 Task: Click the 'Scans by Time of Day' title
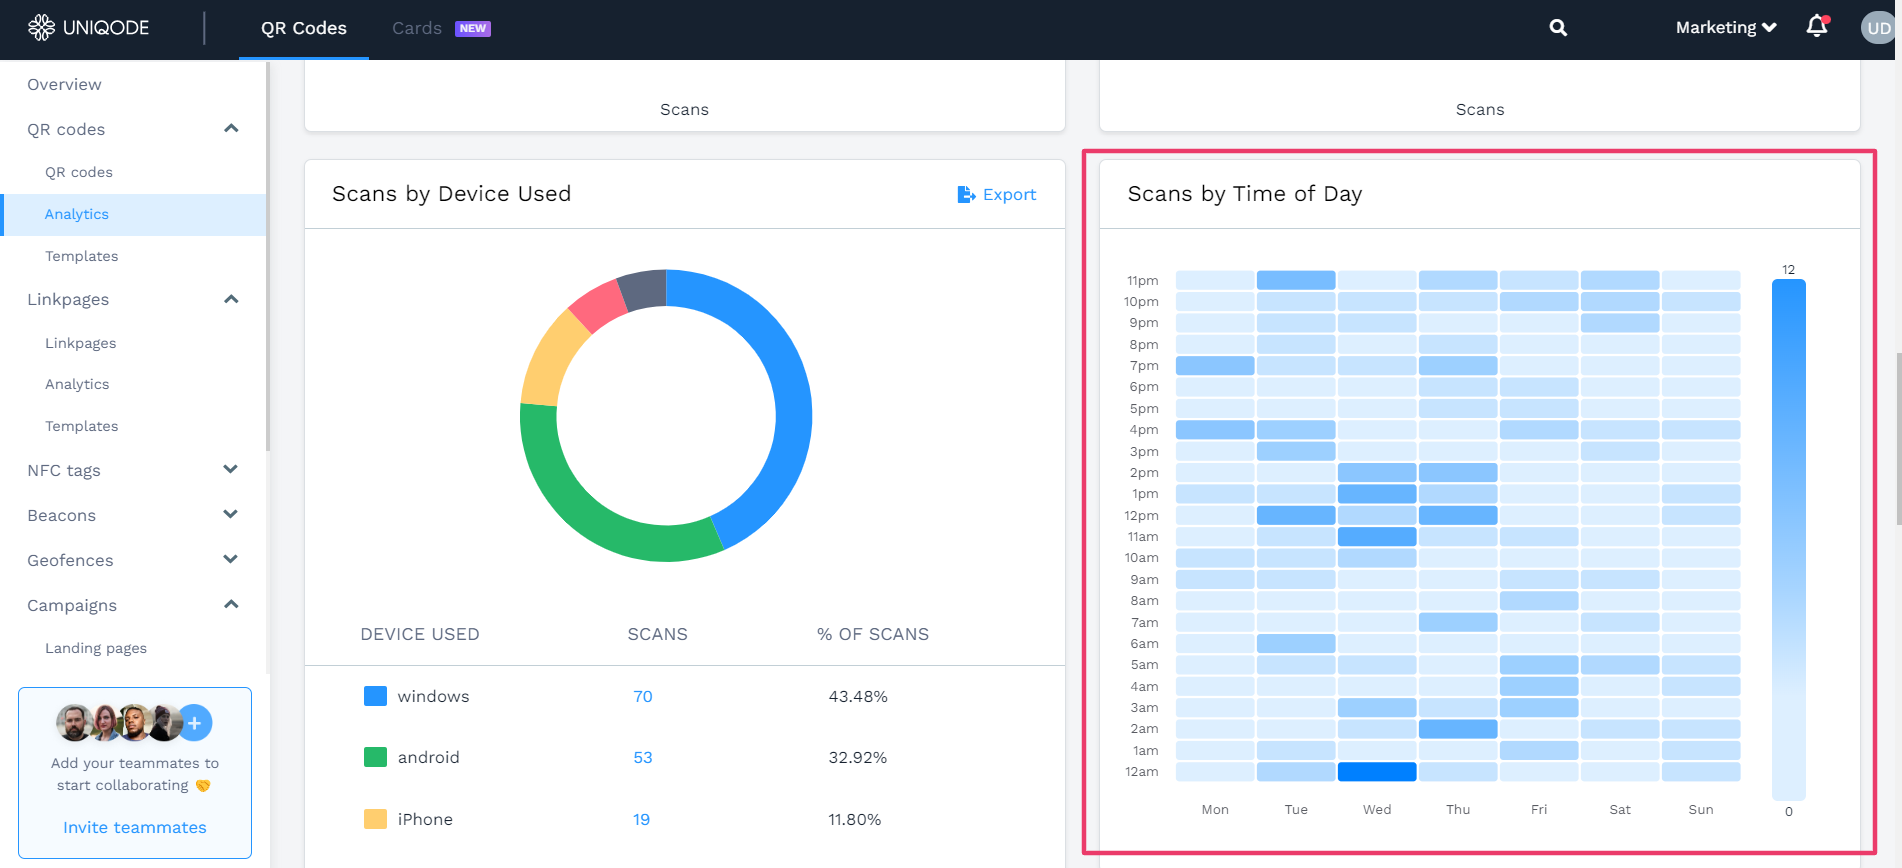tap(1245, 194)
